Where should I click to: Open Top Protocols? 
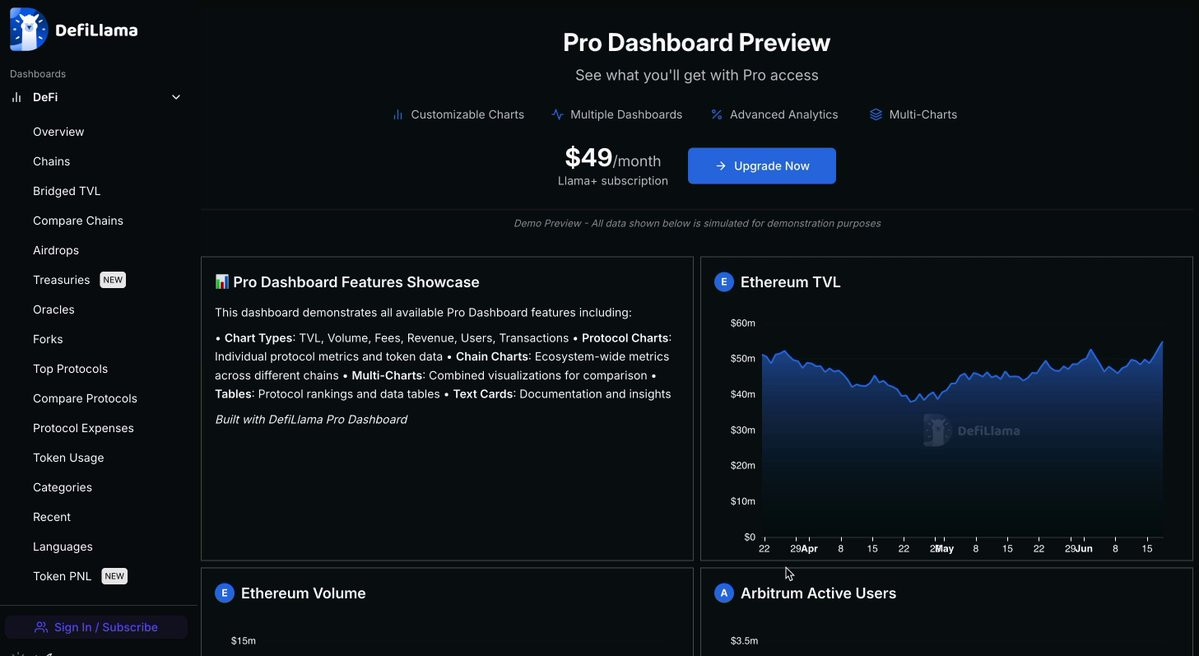pos(70,369)
